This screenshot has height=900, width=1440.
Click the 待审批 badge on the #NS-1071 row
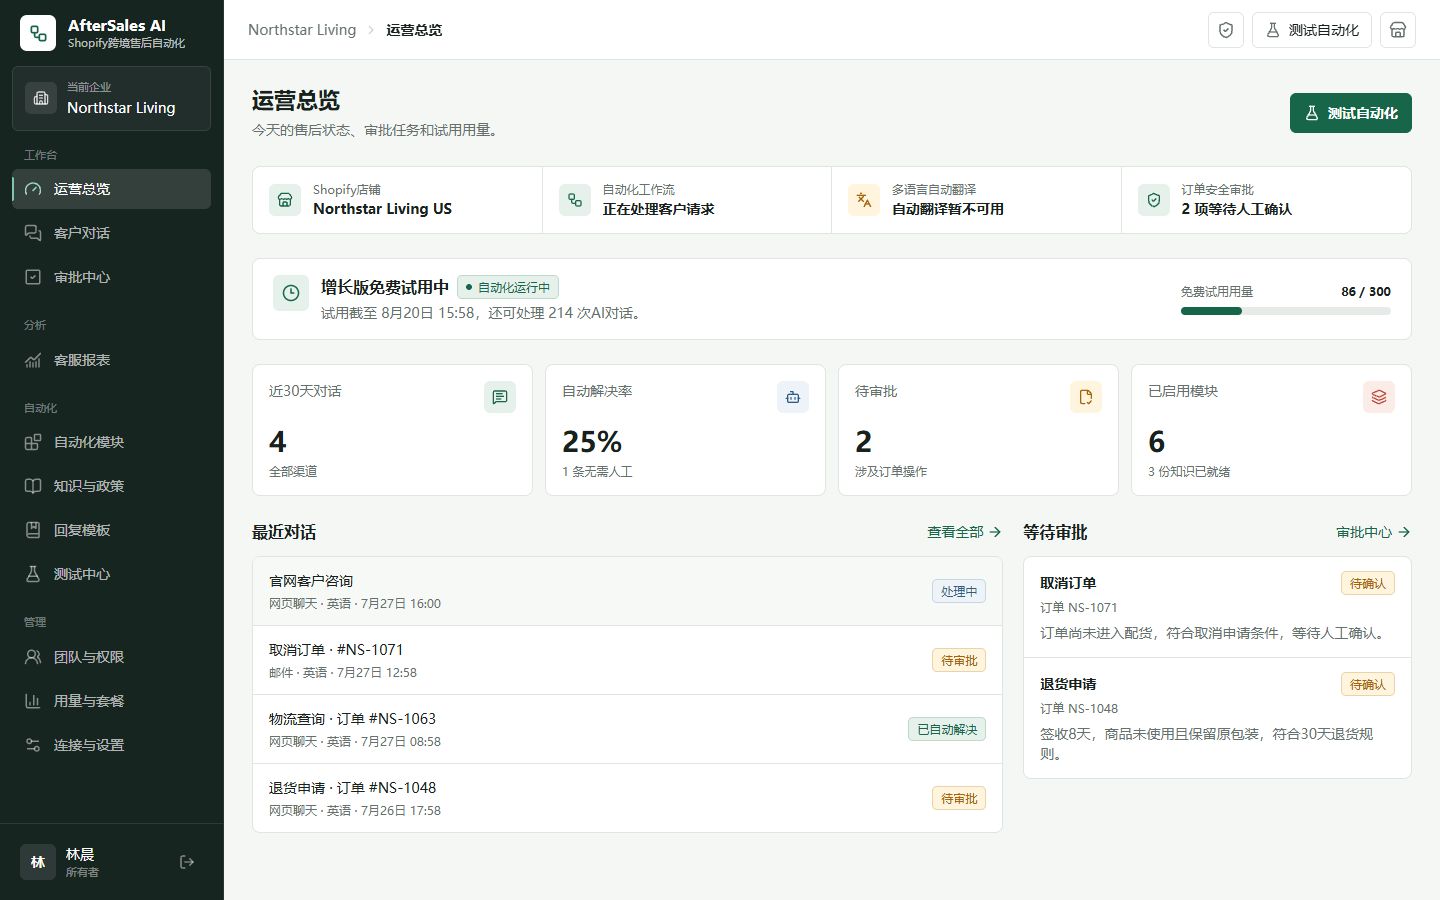[x=959, y=660]
